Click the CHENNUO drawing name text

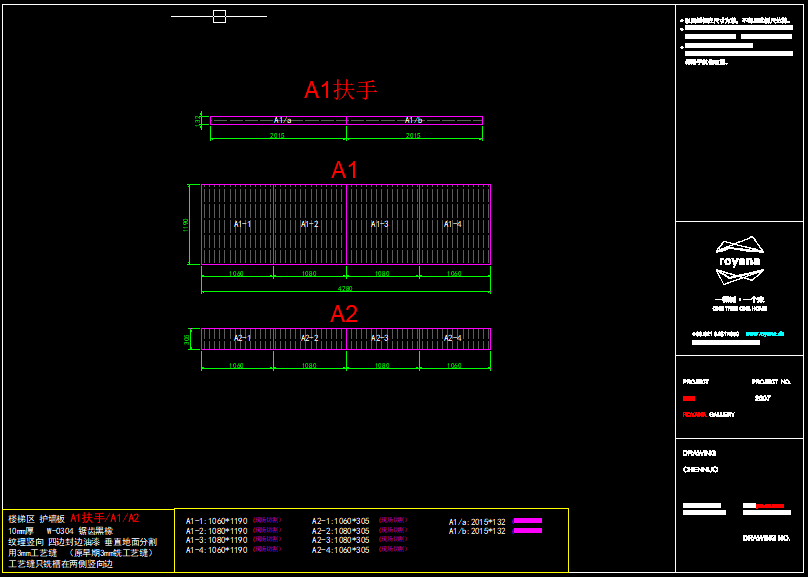pyautogui.click(x=700, y=469)
